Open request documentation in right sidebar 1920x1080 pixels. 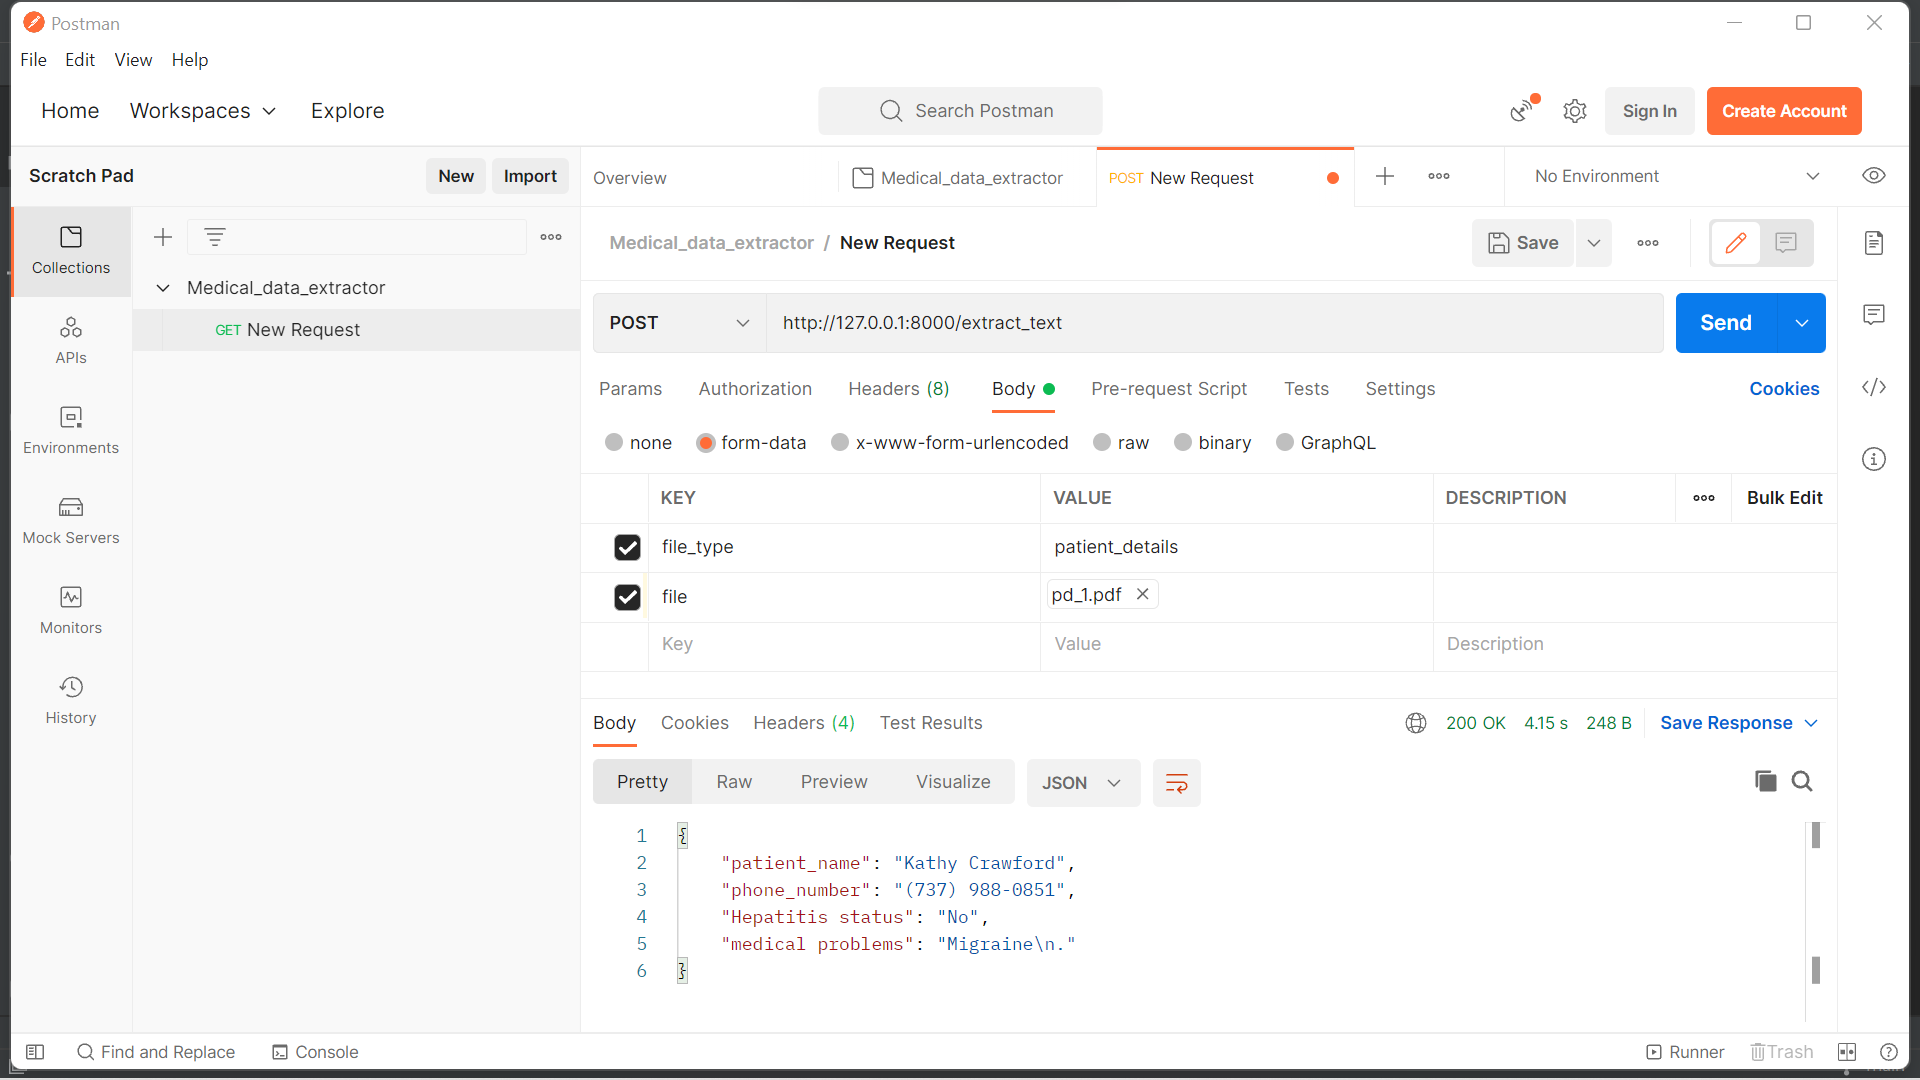click(1875, 242)
